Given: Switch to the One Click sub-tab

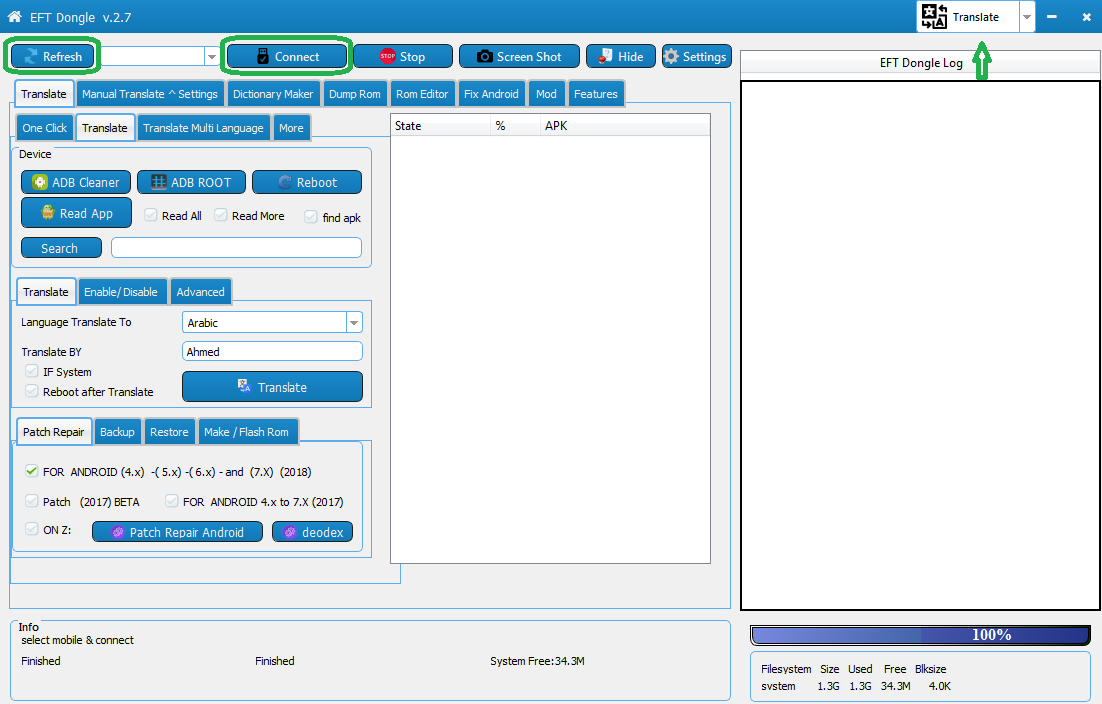Looking at the screenshot, I should coord(44,128).
